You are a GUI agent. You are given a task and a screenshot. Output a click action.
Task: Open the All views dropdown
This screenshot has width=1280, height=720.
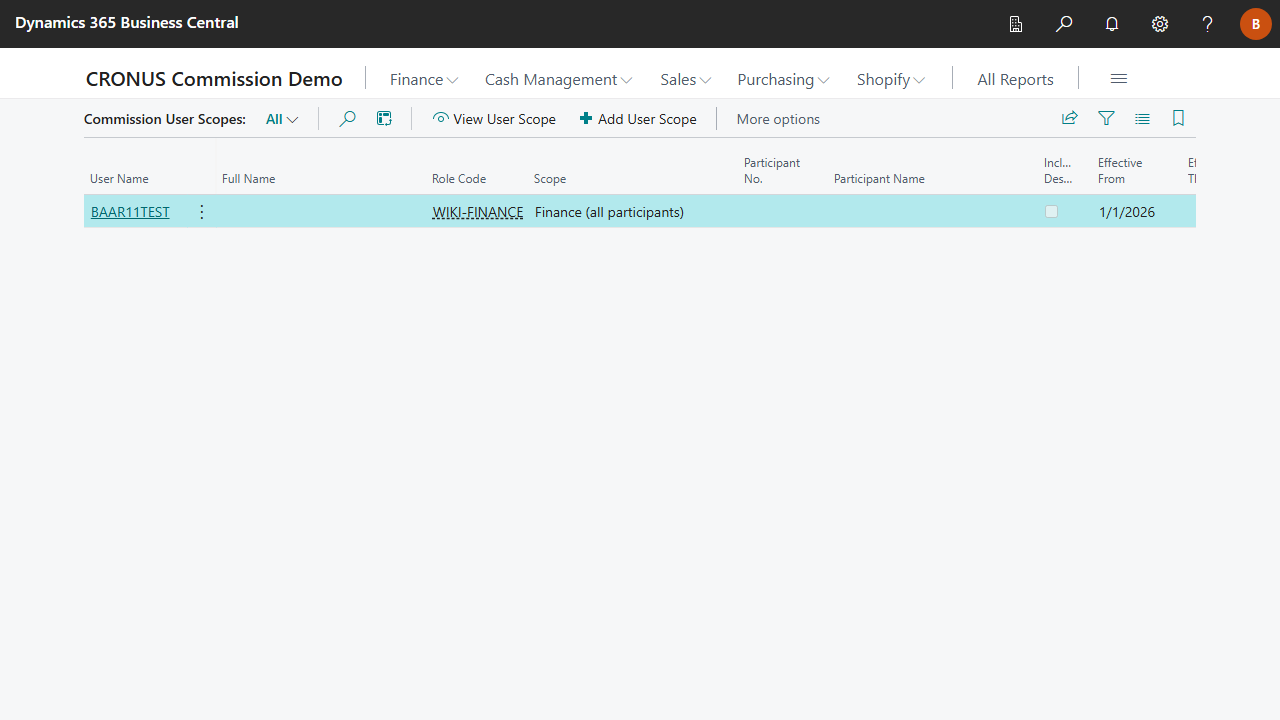point(282,119)
